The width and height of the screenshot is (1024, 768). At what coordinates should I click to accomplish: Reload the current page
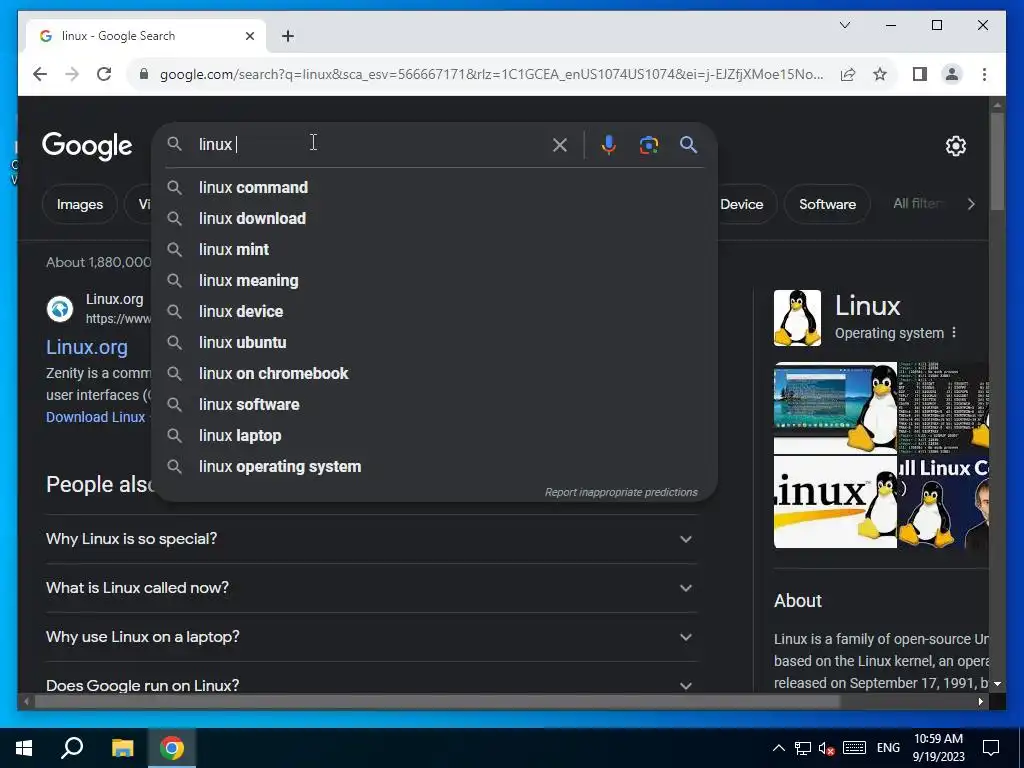coord(104,74)
